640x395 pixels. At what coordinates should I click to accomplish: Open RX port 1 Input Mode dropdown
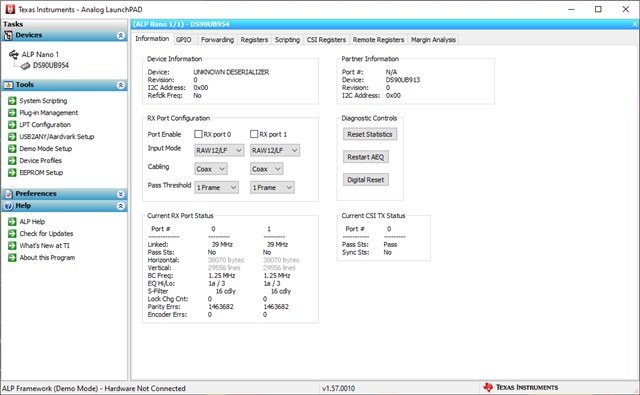click(x=275, y=150)
